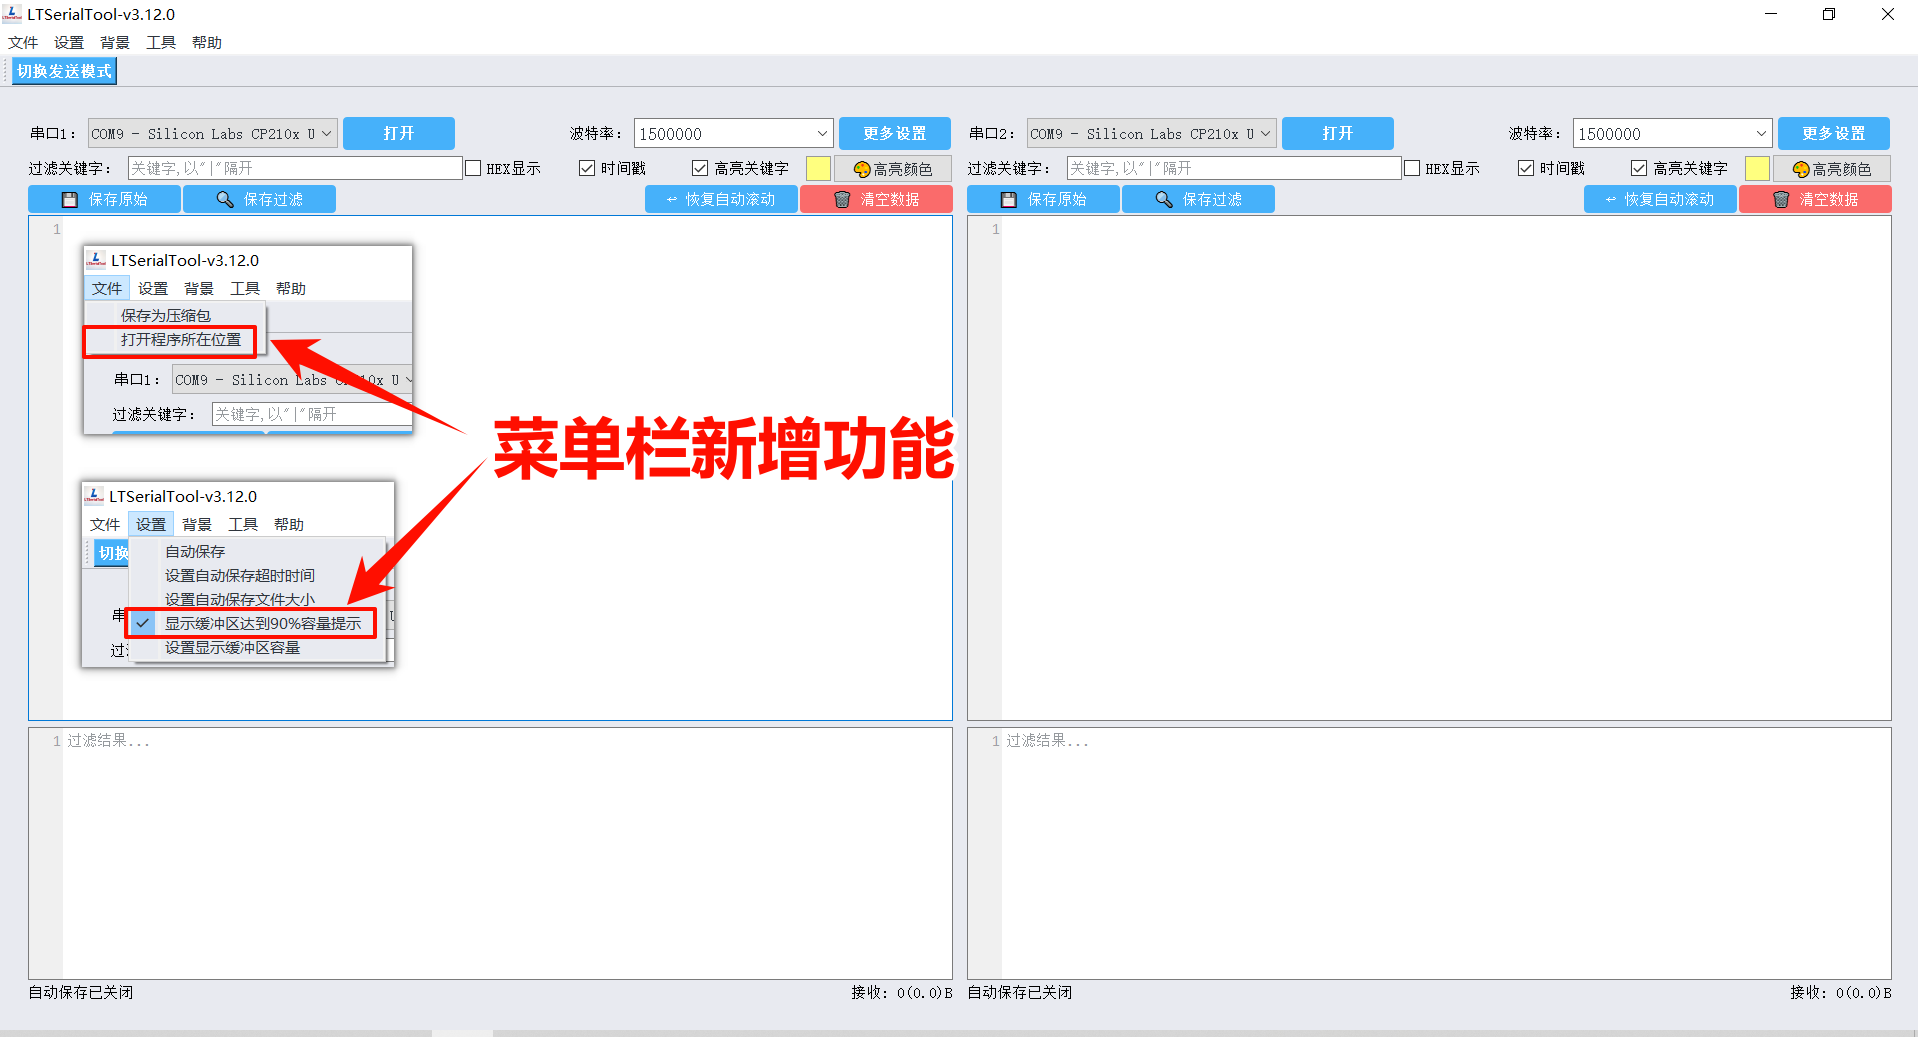Click port 1 yellow highlight color swatch

818,168
